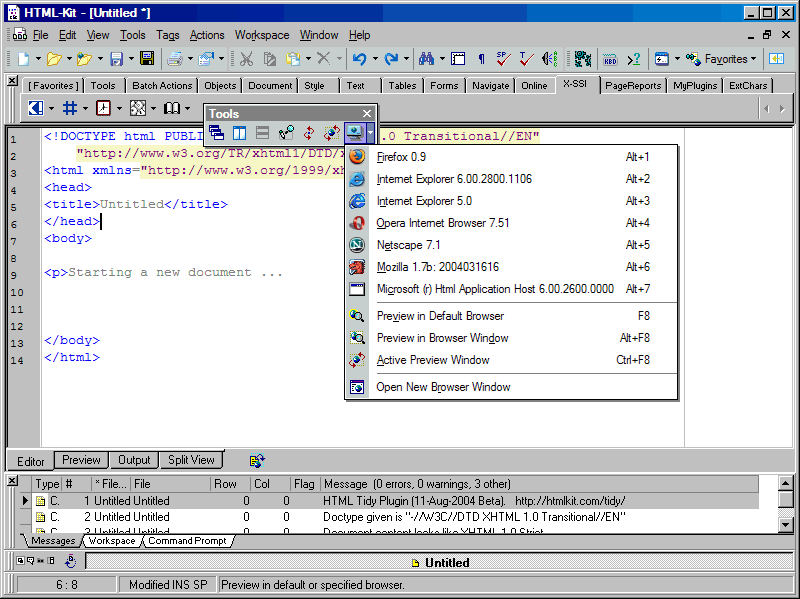
Task: Click the tile horizontally icon in Tools palette
Action: coord(262,133)
